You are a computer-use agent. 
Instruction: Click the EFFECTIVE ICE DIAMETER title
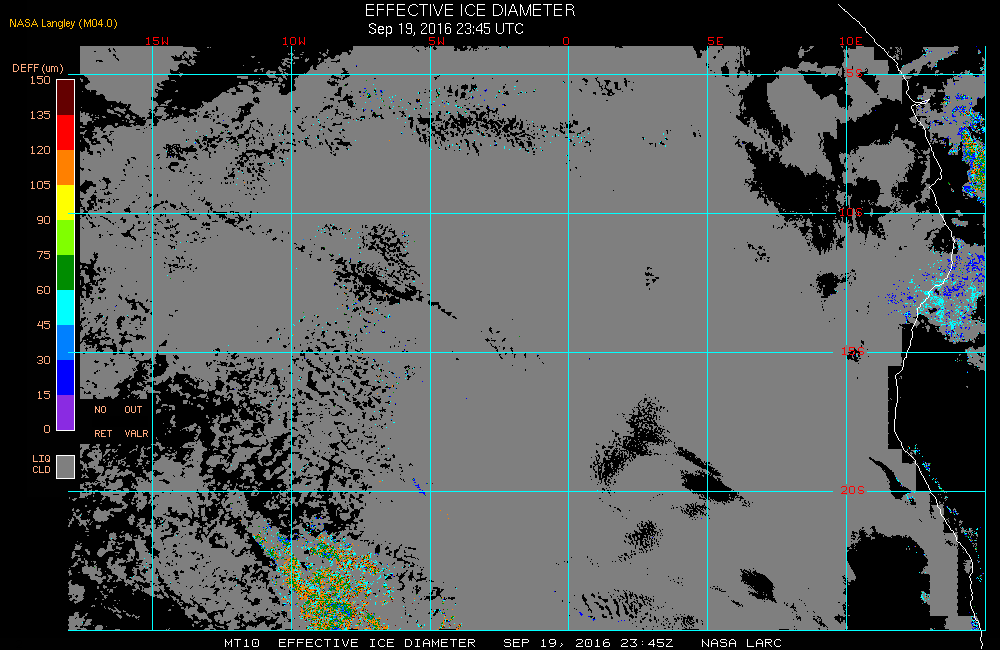(470, 10)
